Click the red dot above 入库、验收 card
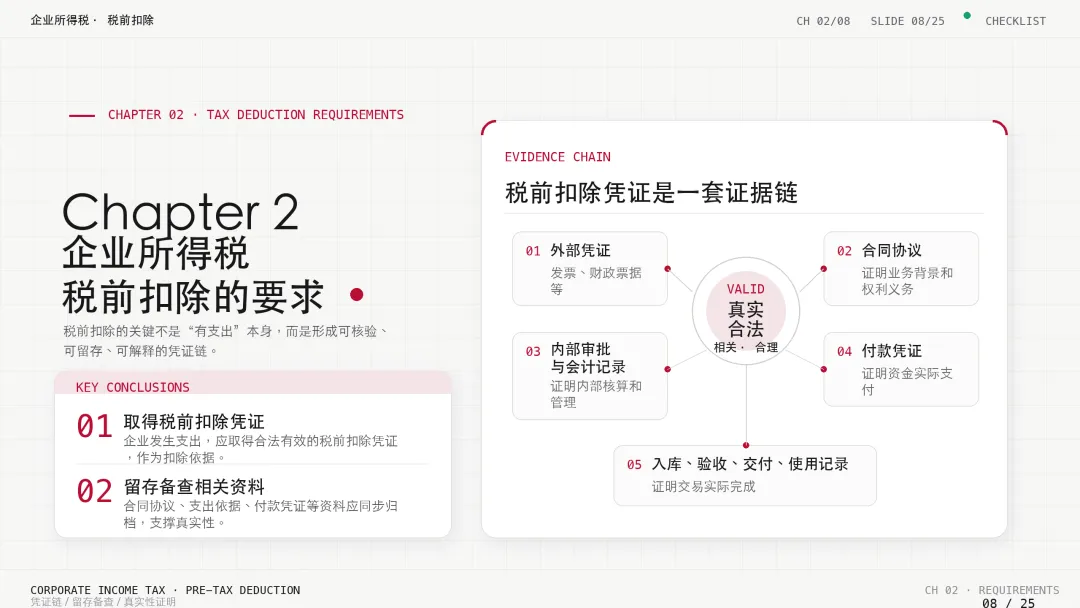1080x608 pixels. pyautogui.click(x=746, y=445)
